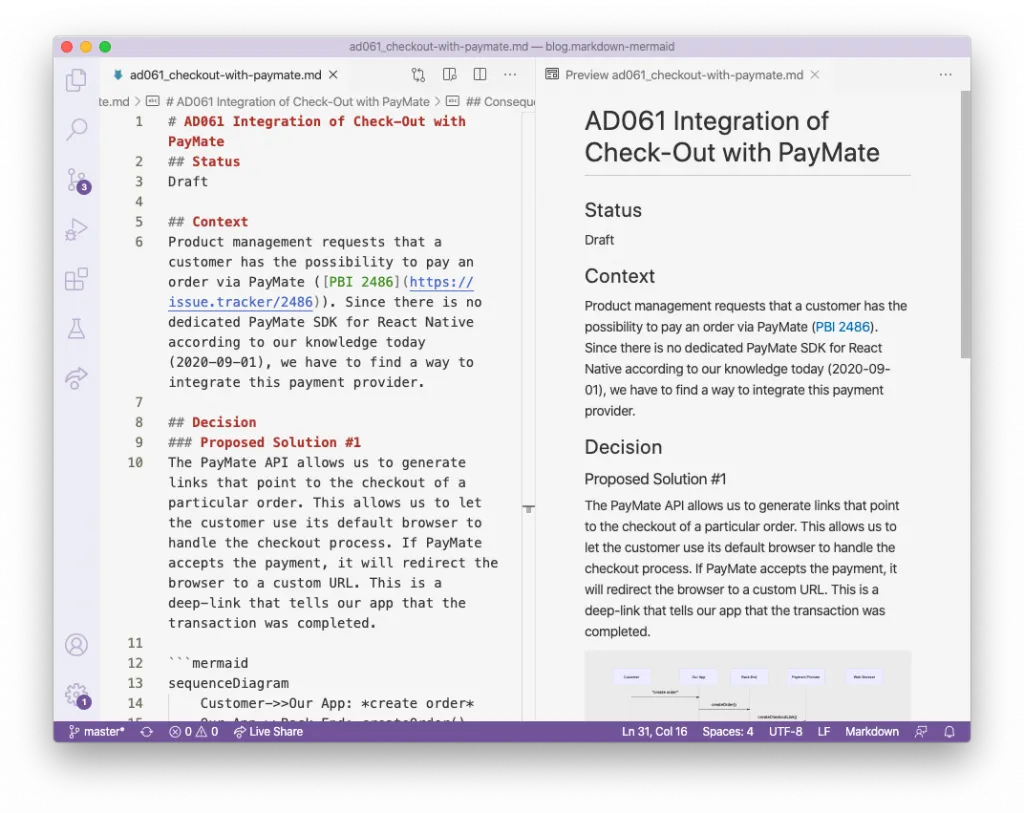The image size is (1024, 813).
Task: Click the preview icon on Preview tab
Action: point(552,74)
